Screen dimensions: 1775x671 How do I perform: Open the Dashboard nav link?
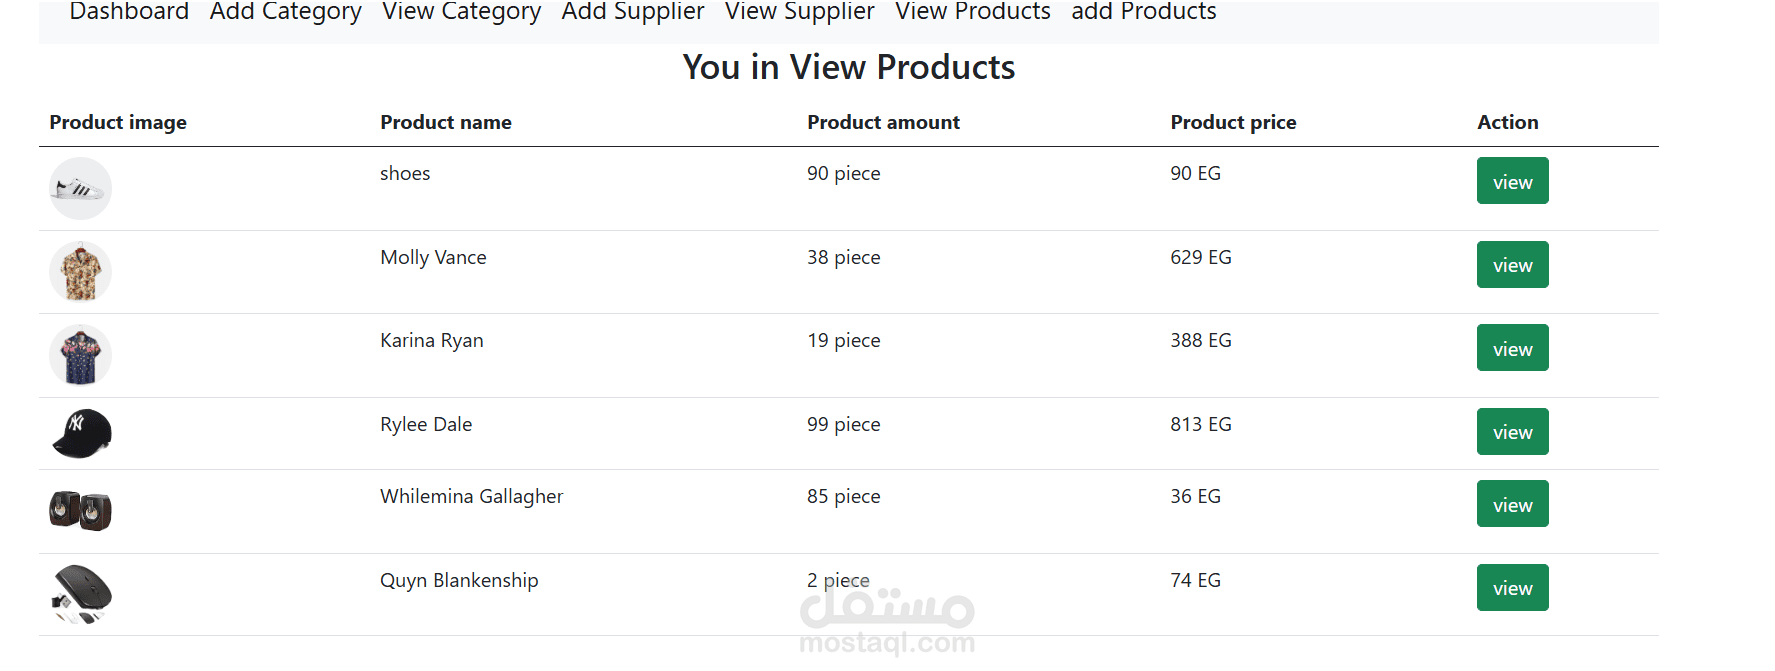pyautogui.click(x=129, y=12)
